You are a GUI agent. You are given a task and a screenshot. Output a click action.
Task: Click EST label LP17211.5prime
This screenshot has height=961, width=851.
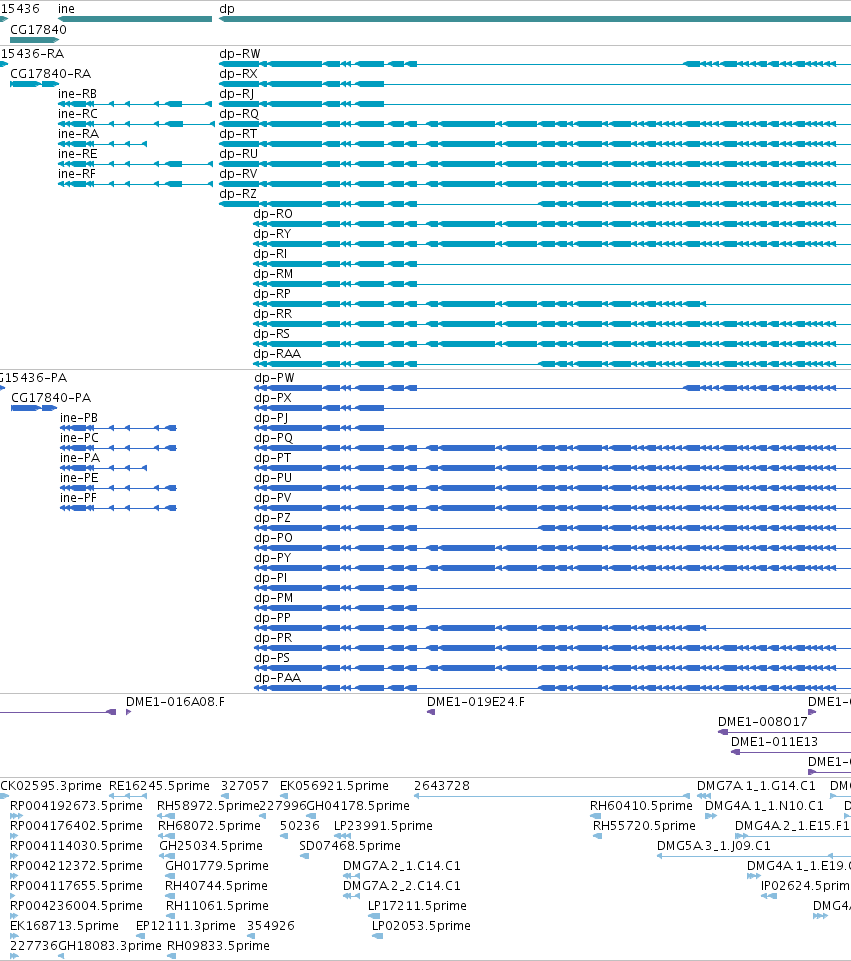417,906
